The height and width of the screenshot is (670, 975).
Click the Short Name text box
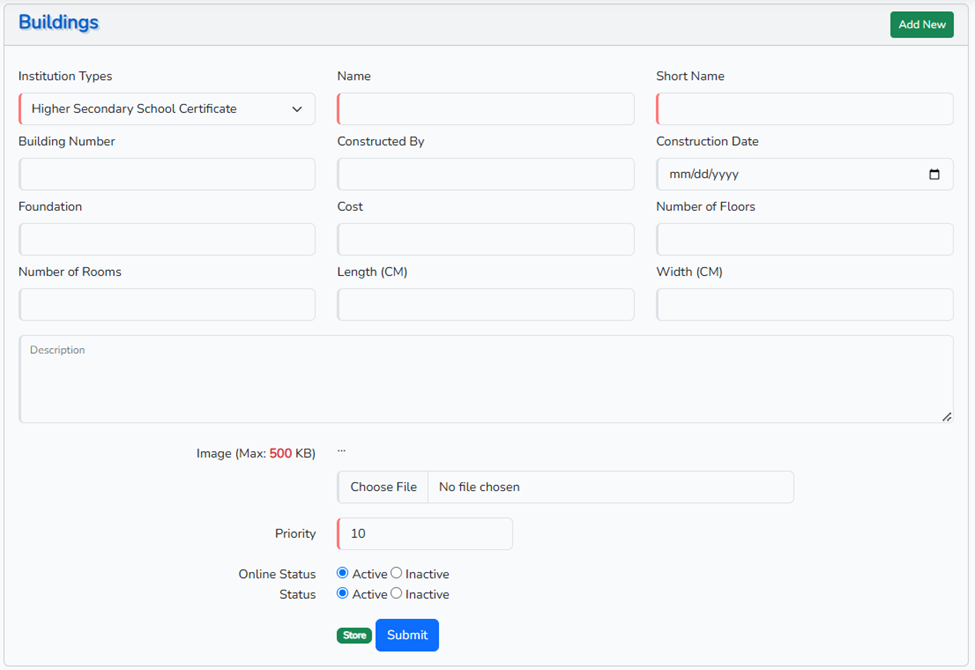pyautogui.click(x=804, y=109)
